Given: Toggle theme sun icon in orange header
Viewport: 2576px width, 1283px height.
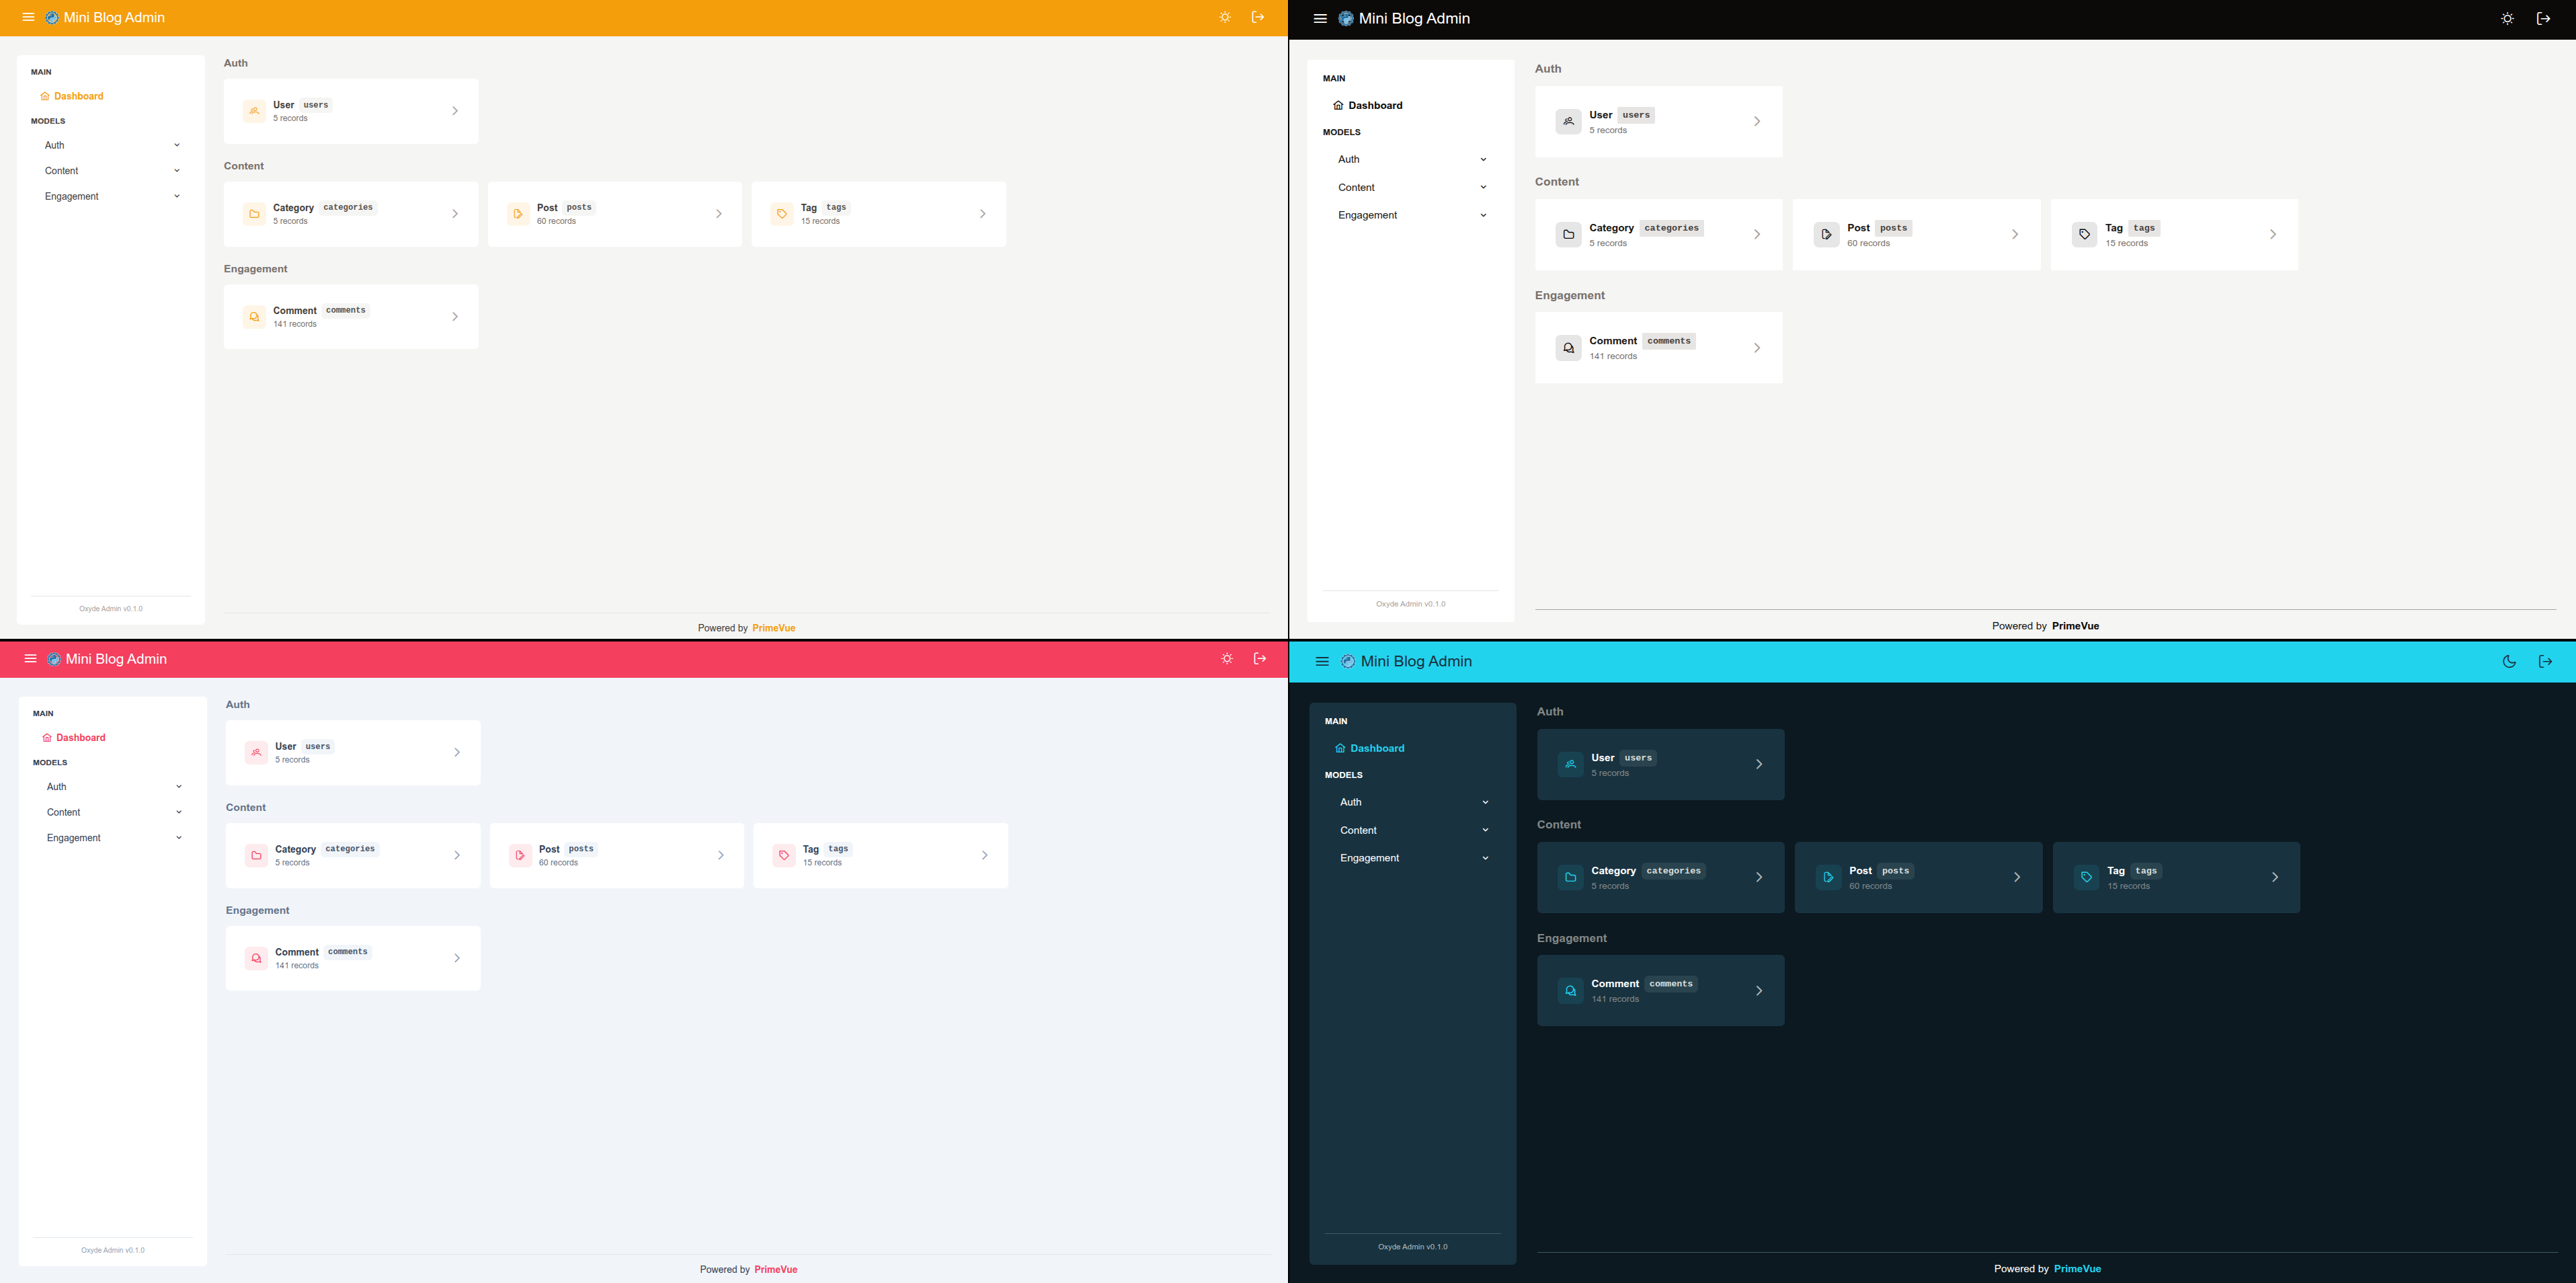Looking at the screenshot, I should point(1224,17).
